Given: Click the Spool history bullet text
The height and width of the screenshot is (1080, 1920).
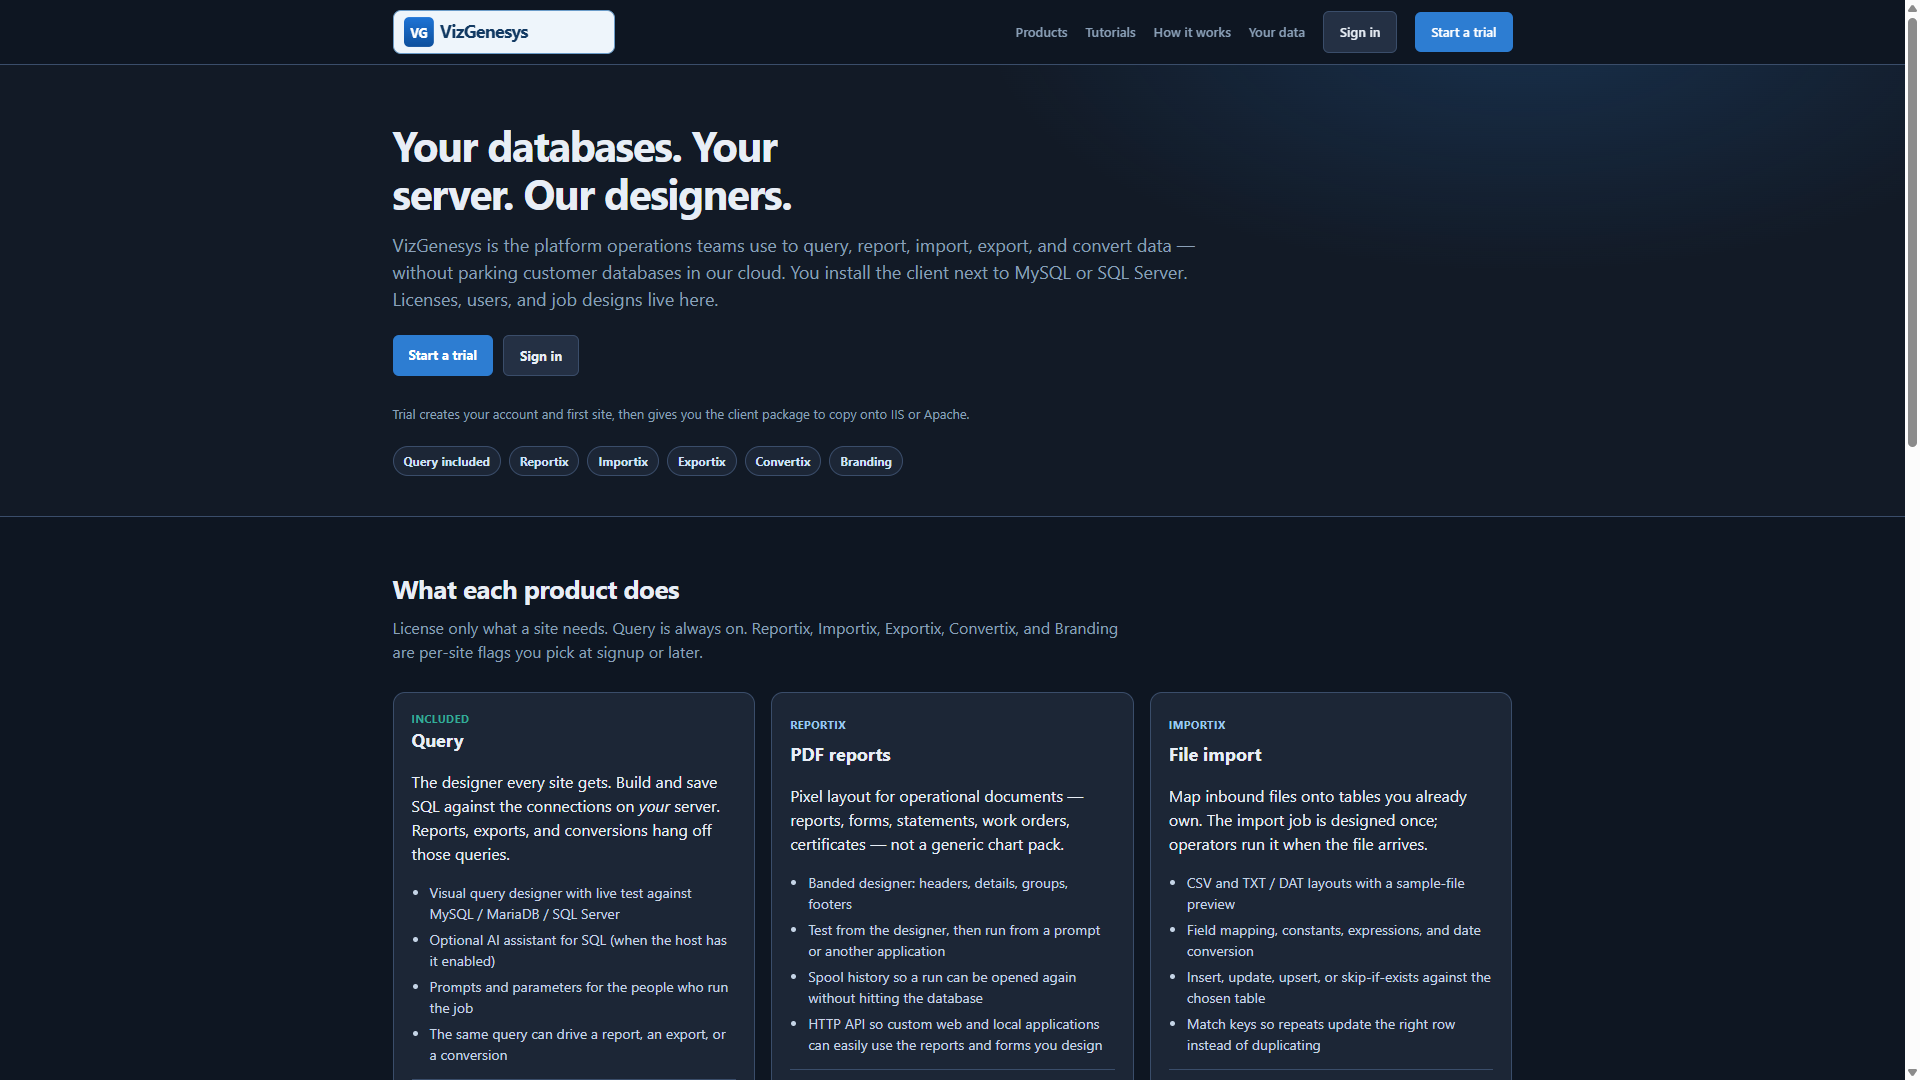Looking at the screenshot, I should coord(942,988).
